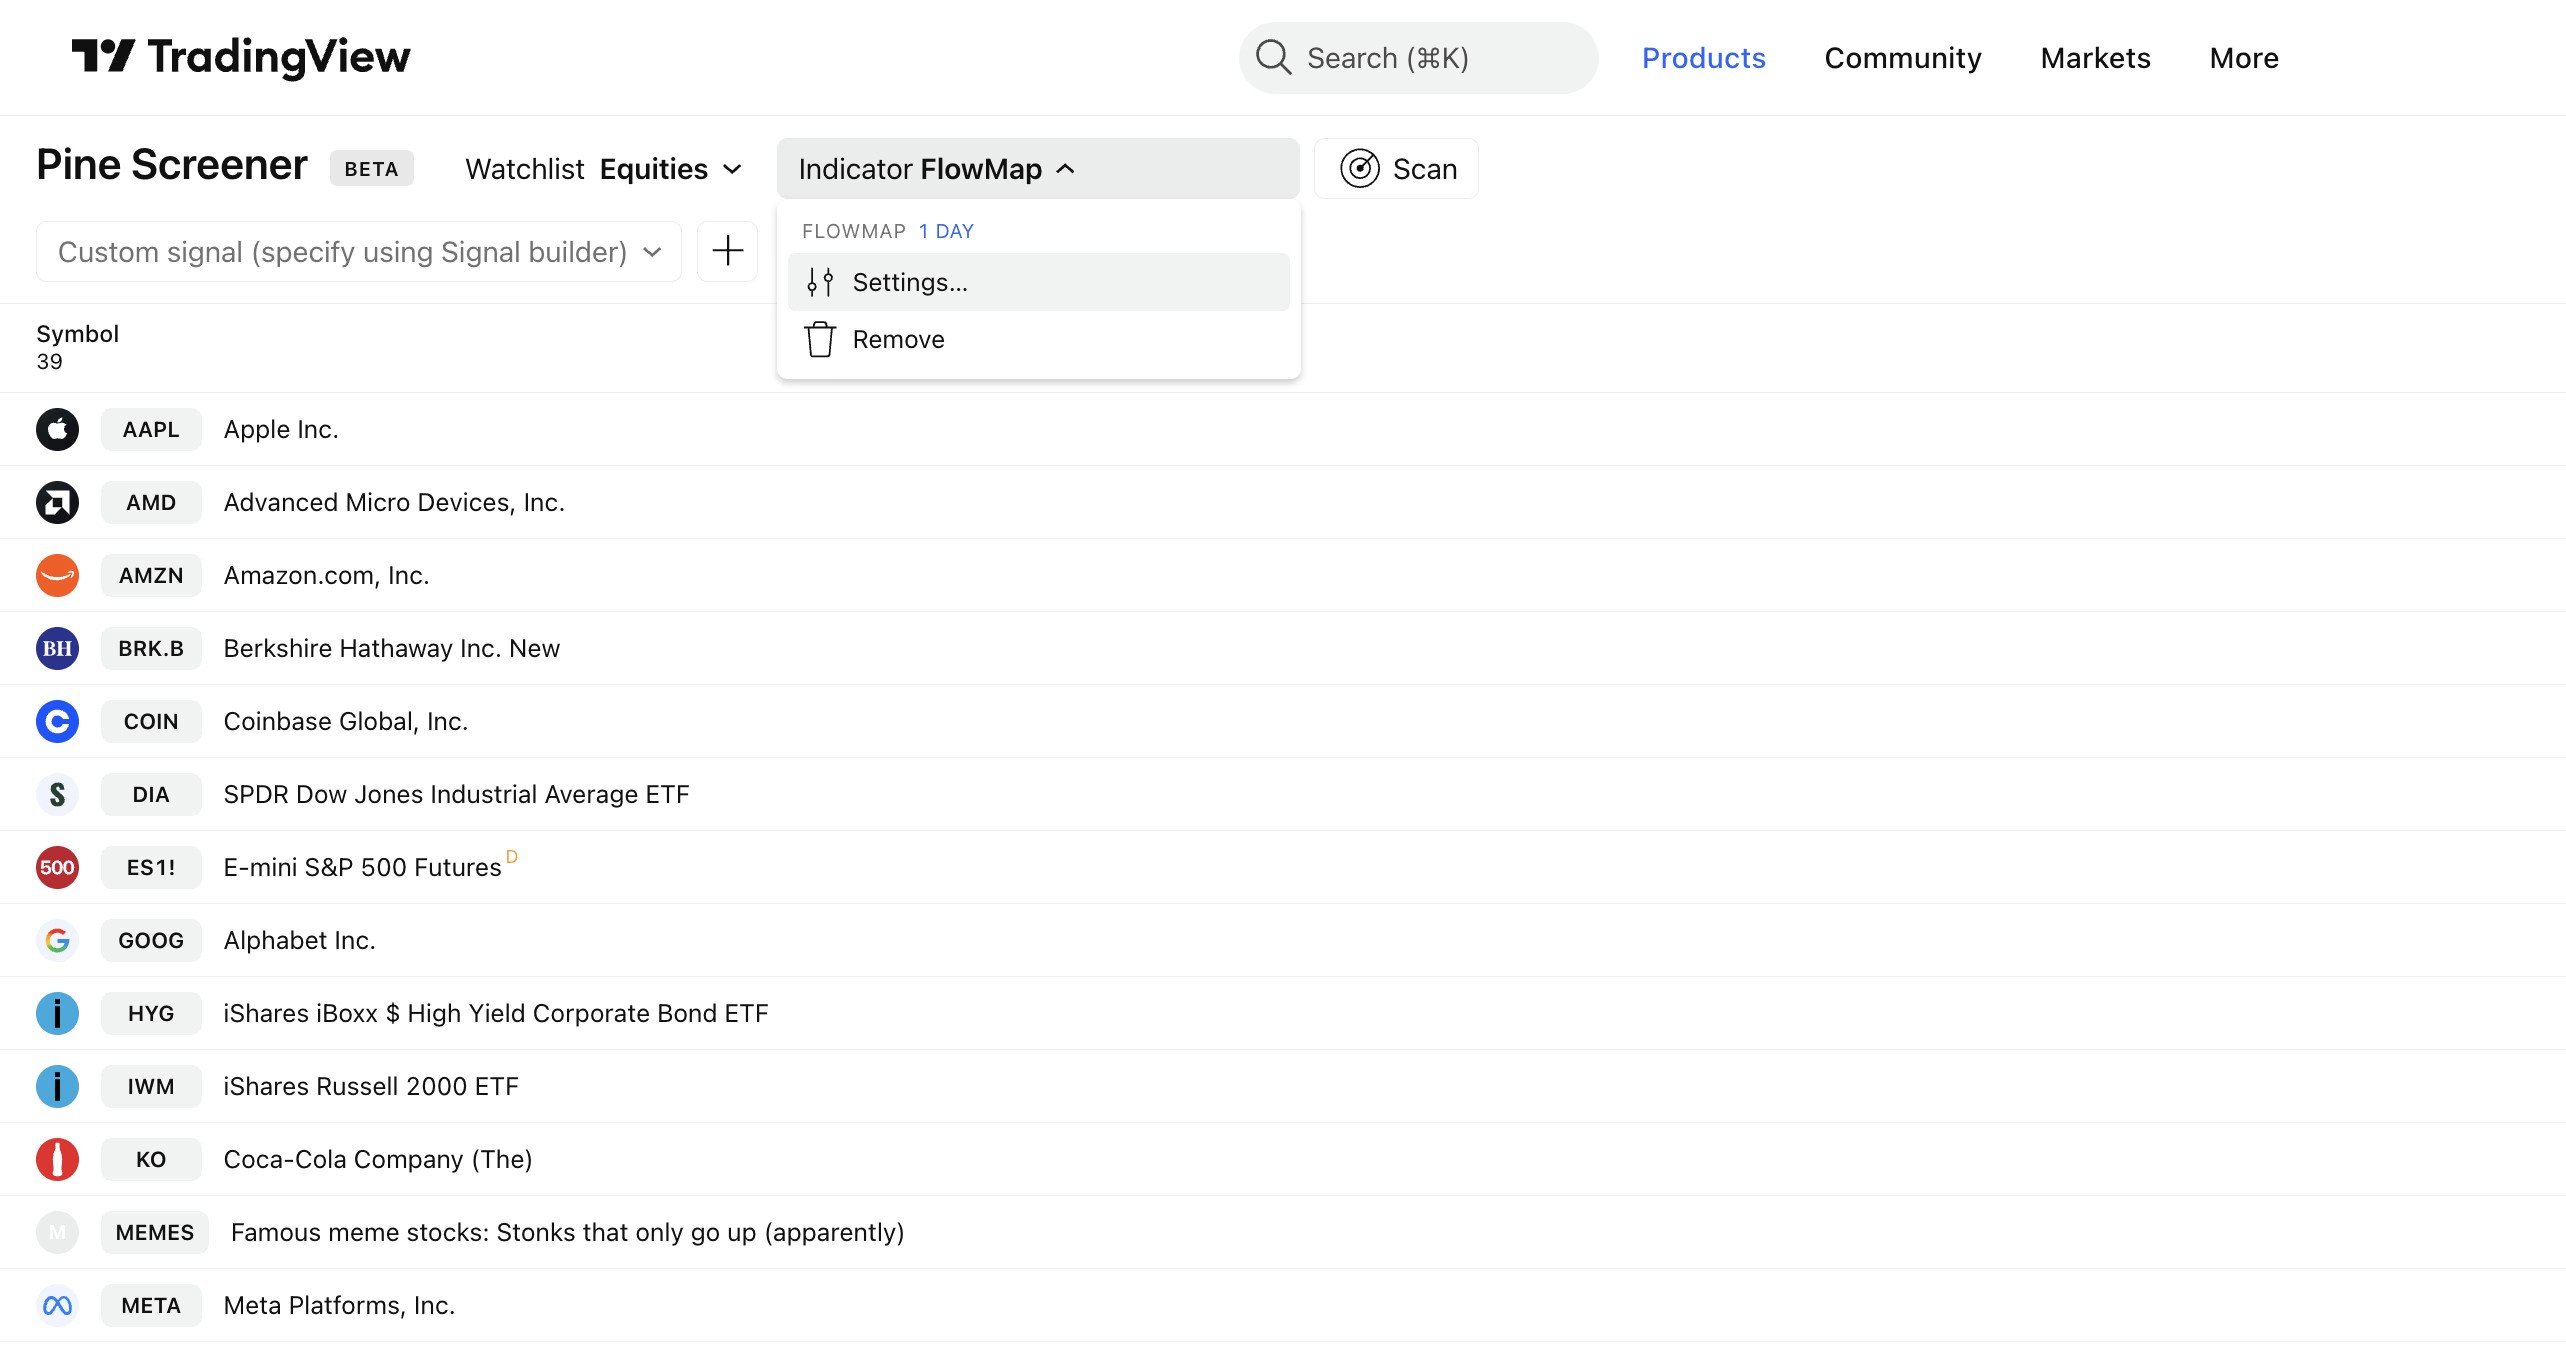Click the TradingView logo
The height and width of the screenshot is (1348, 2566).
(240, 57)
